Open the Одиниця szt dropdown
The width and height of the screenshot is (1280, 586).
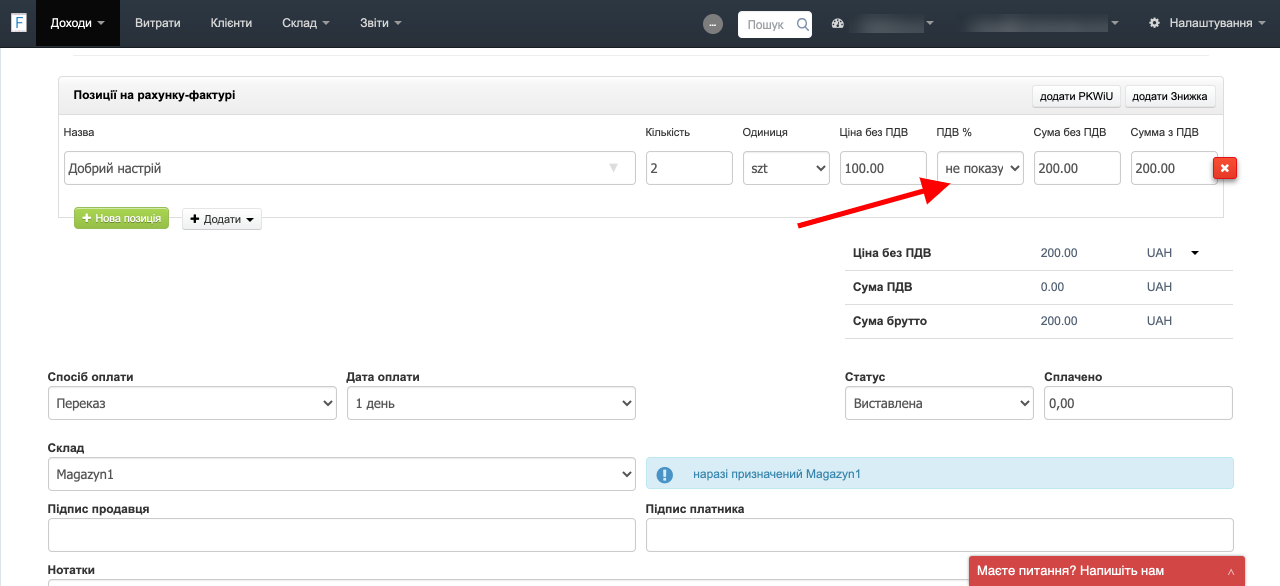point(786,168)
